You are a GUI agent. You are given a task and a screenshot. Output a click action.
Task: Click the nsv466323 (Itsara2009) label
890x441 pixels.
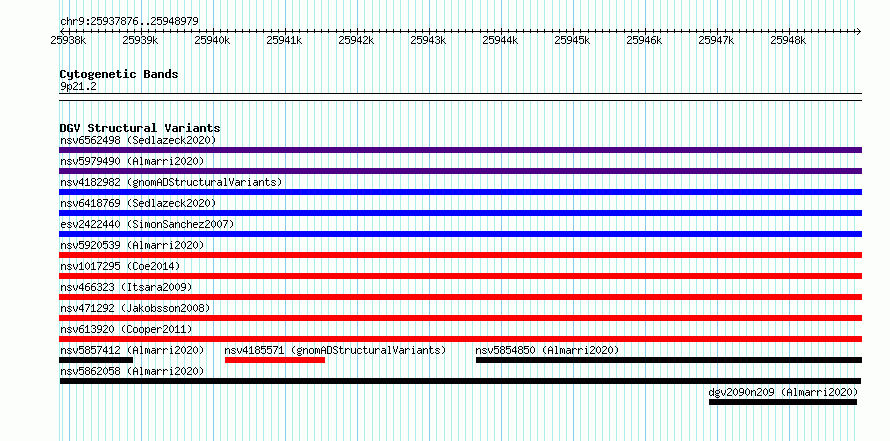(x=126, y=287)
